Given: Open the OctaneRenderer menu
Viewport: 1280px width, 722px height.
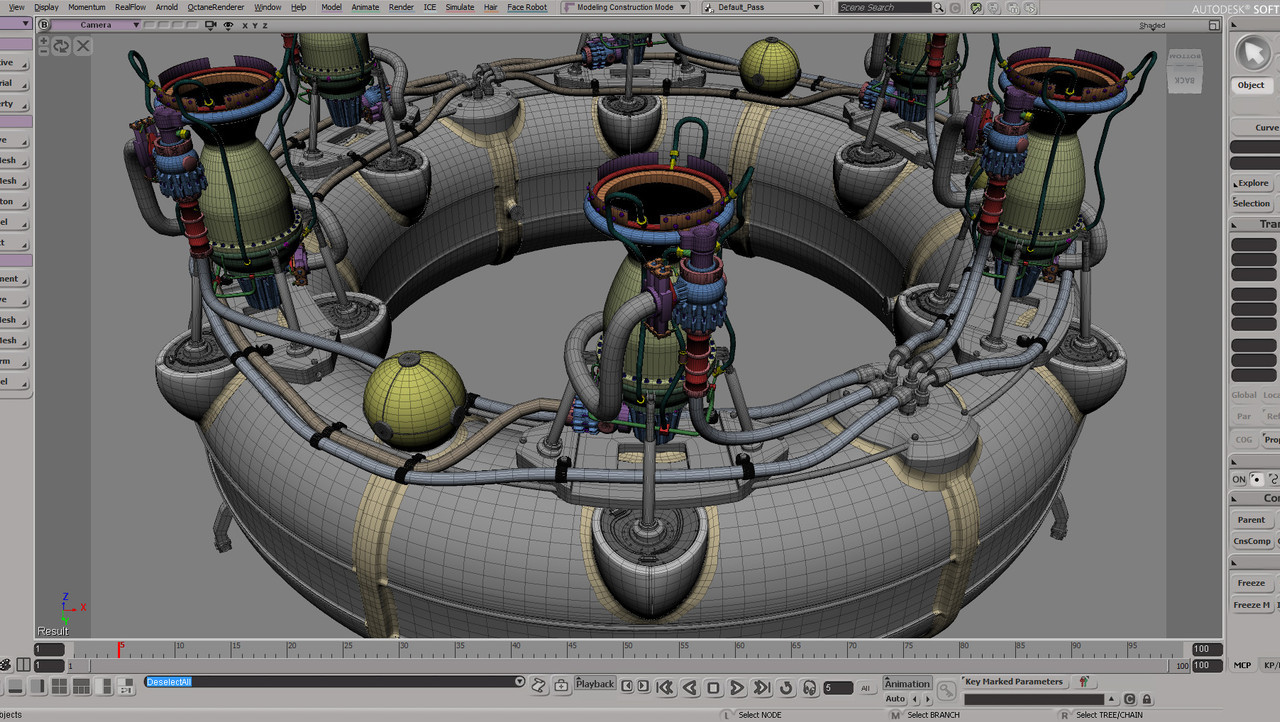Looking at the screenshot, I should [215, 7].
